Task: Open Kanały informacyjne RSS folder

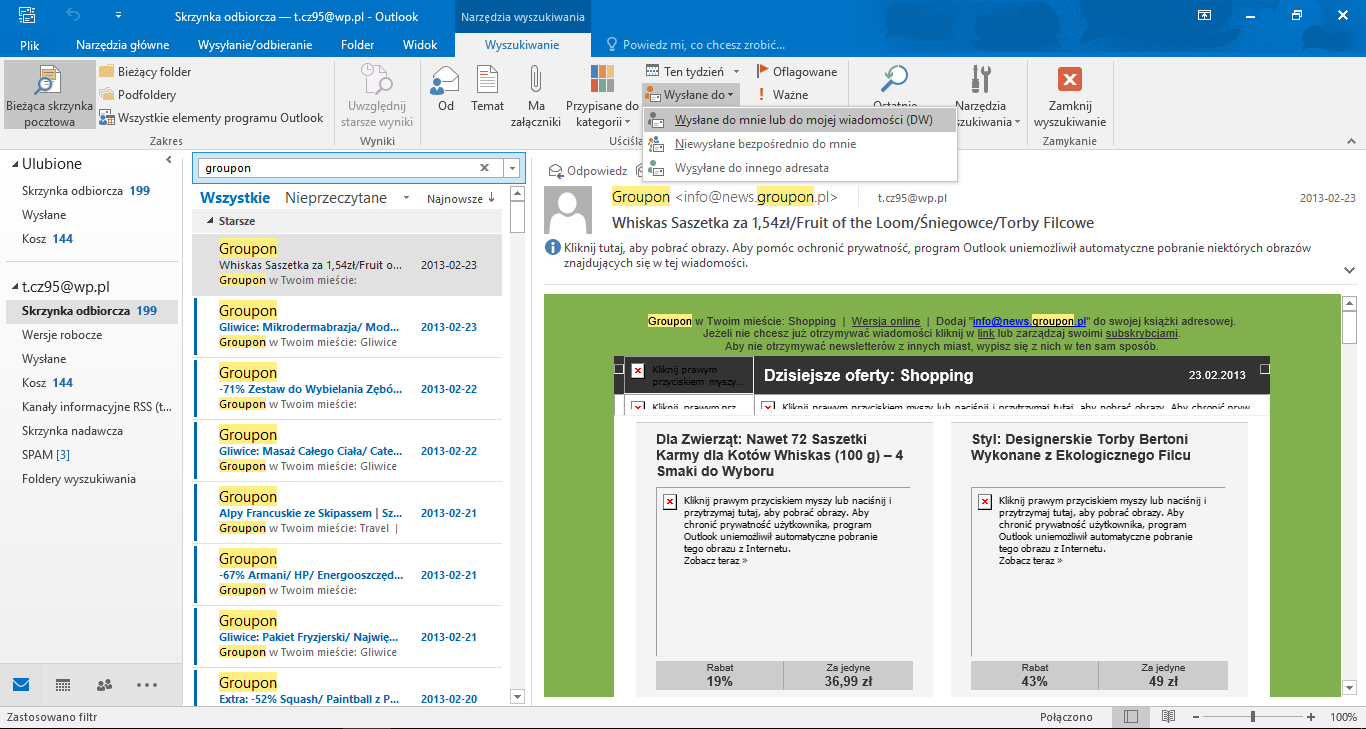Action: click(98, 407)
